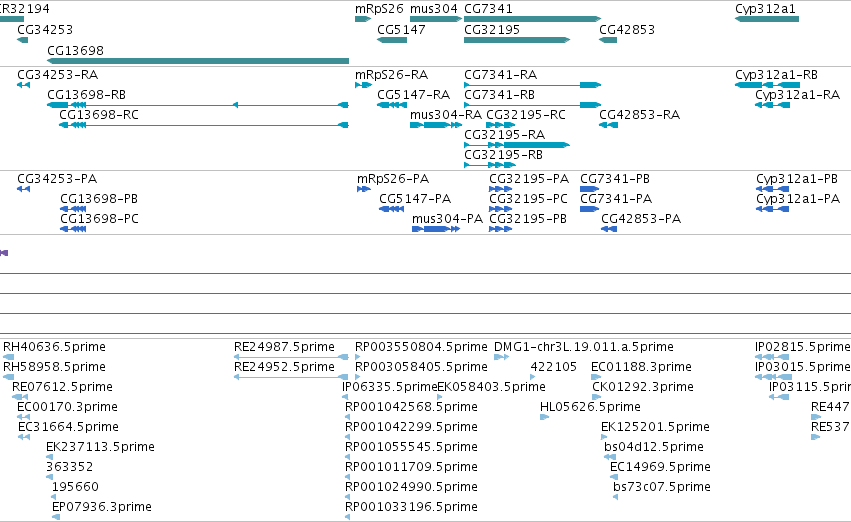Screen dimensions: 851x522
Task: Click the CG32195-RC transcript label
Action: click(x=526, y=115)
